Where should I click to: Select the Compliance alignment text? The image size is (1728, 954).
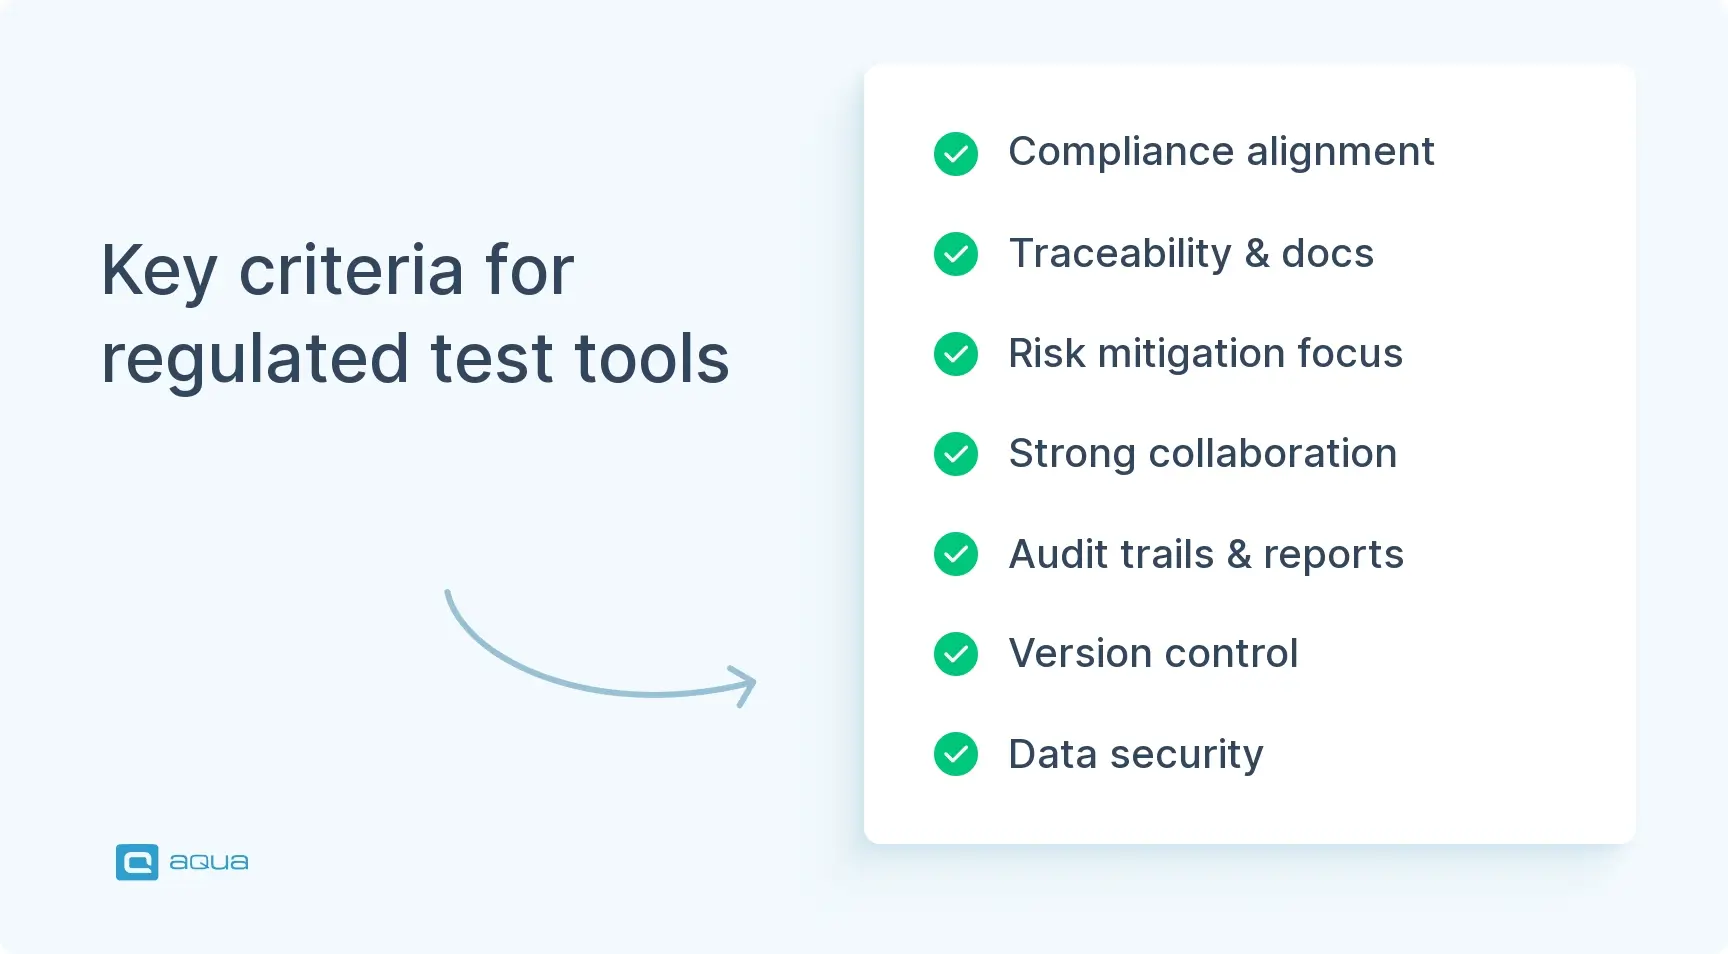coord(1221,152)
